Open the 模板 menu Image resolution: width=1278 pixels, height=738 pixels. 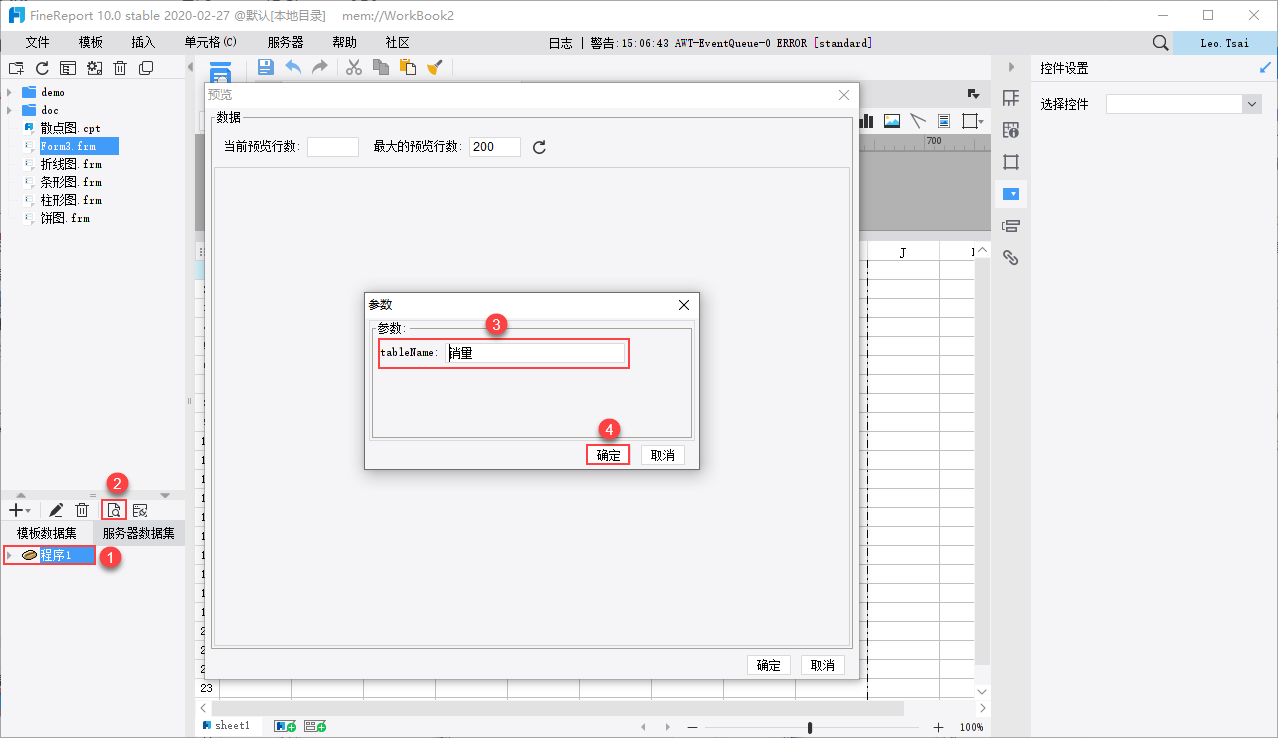[x=91, y=43]
